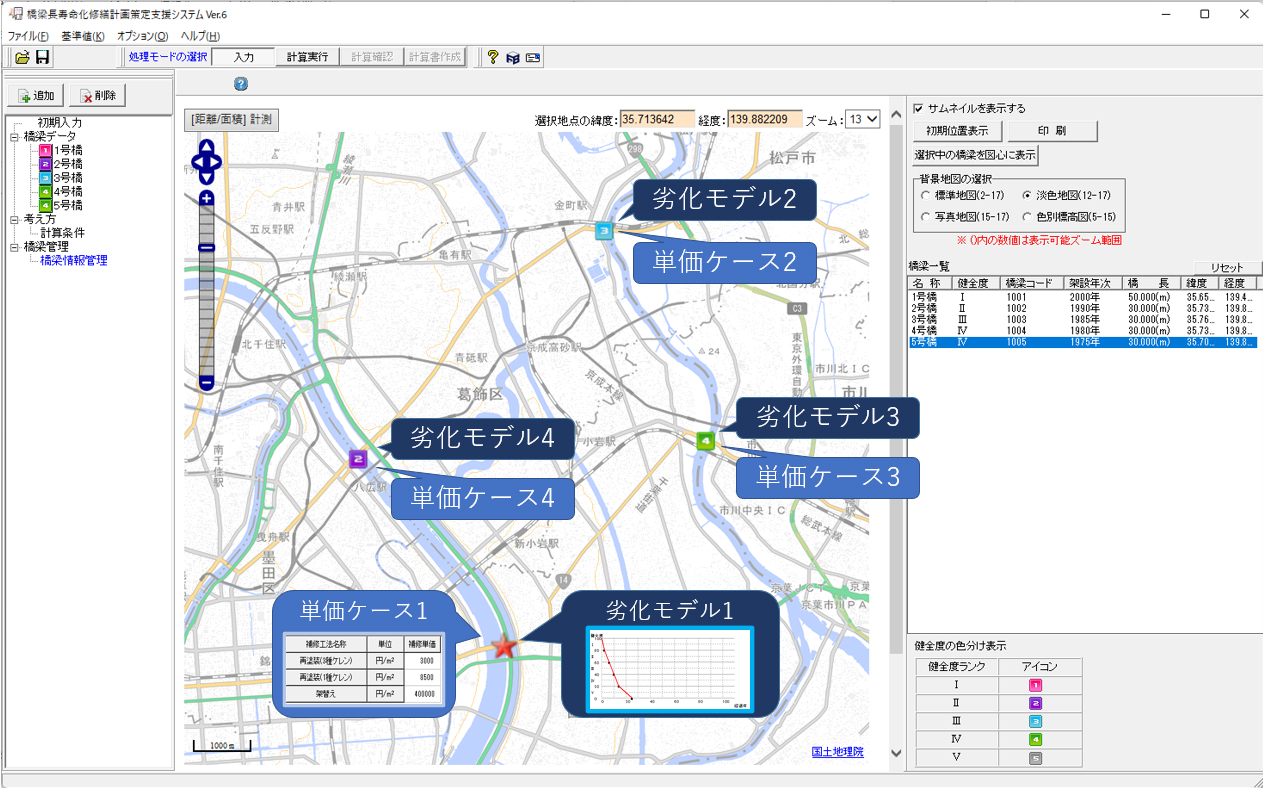The image size is (1263, 788).
Task: Click 選択中の橋梁を図心に表示 button
Action: [976, 156]
